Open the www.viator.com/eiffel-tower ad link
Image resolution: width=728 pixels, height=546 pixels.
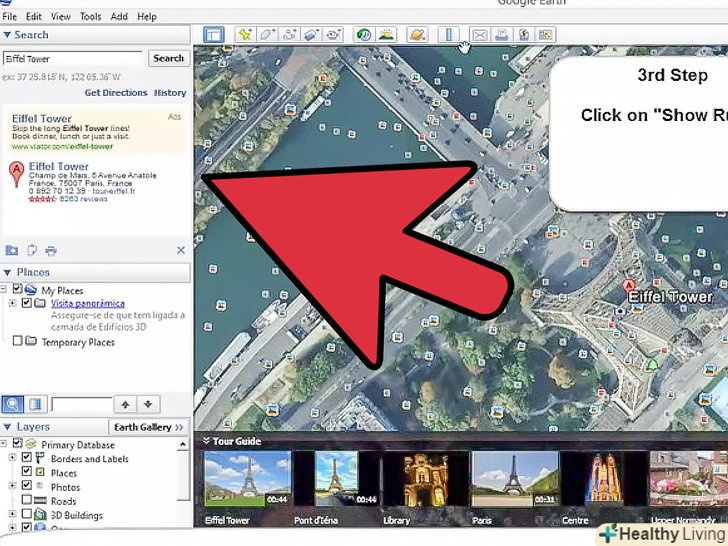62,147
